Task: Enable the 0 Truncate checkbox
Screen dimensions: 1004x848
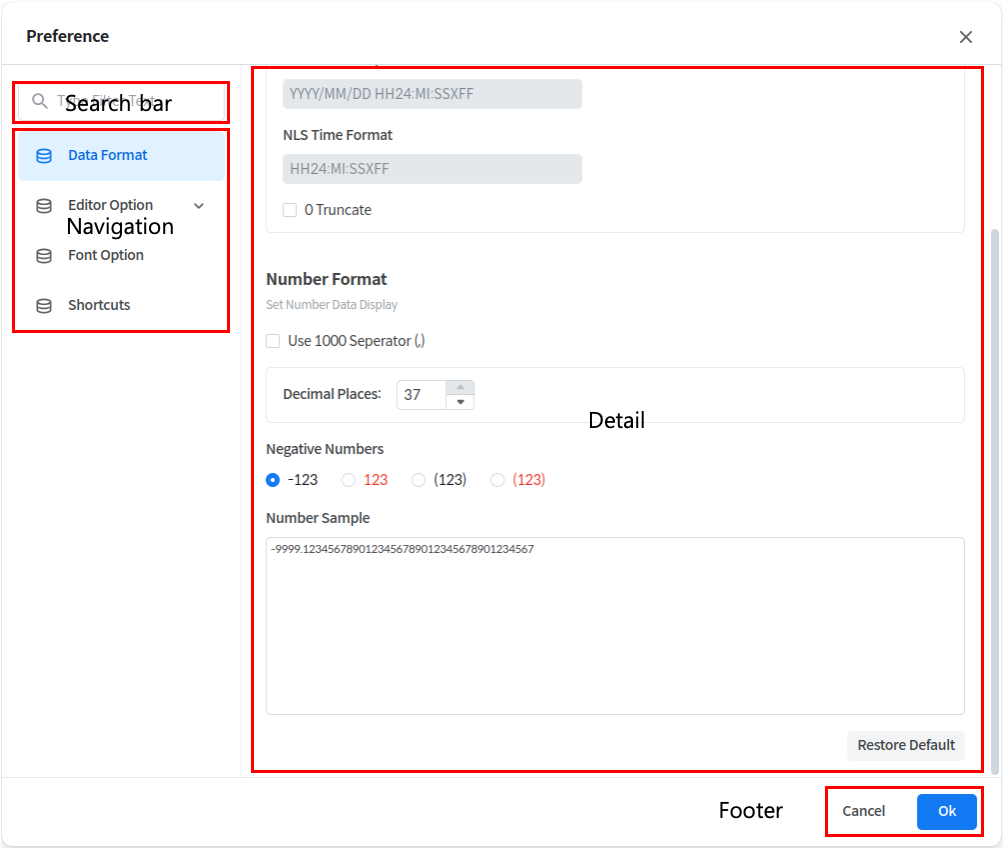Action: click(x=290, y=210)
